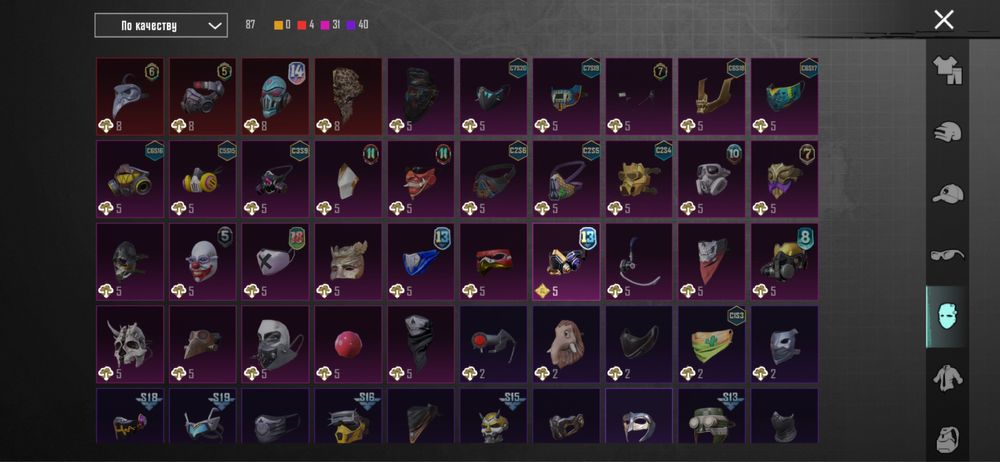Open the backpack category icon

948,439
